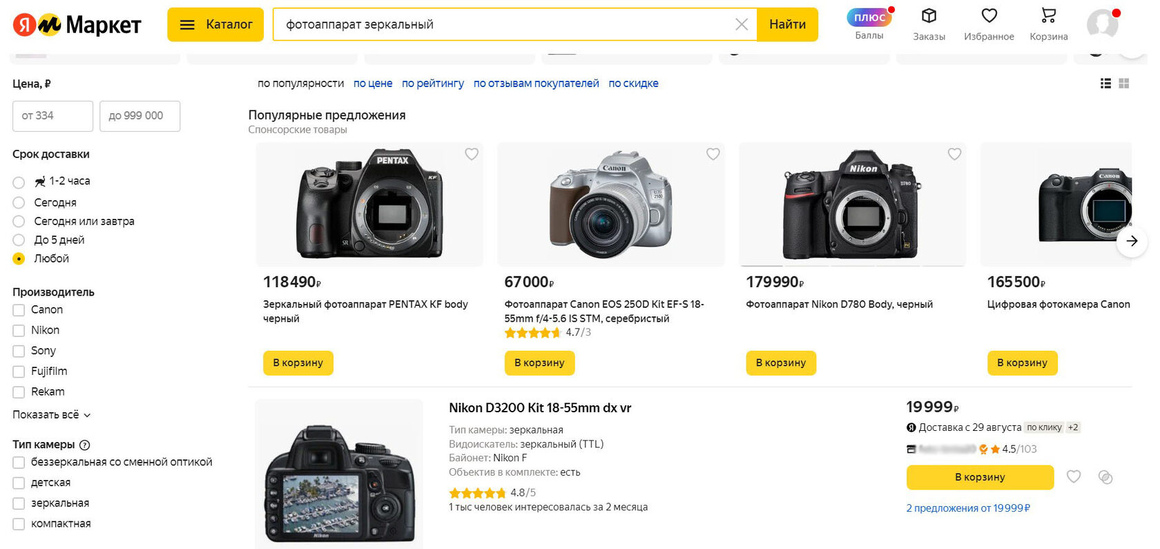Viewport: 1160px width, 549px height.
Task: Clear the search field with X icon
Action: pos(741,24)
